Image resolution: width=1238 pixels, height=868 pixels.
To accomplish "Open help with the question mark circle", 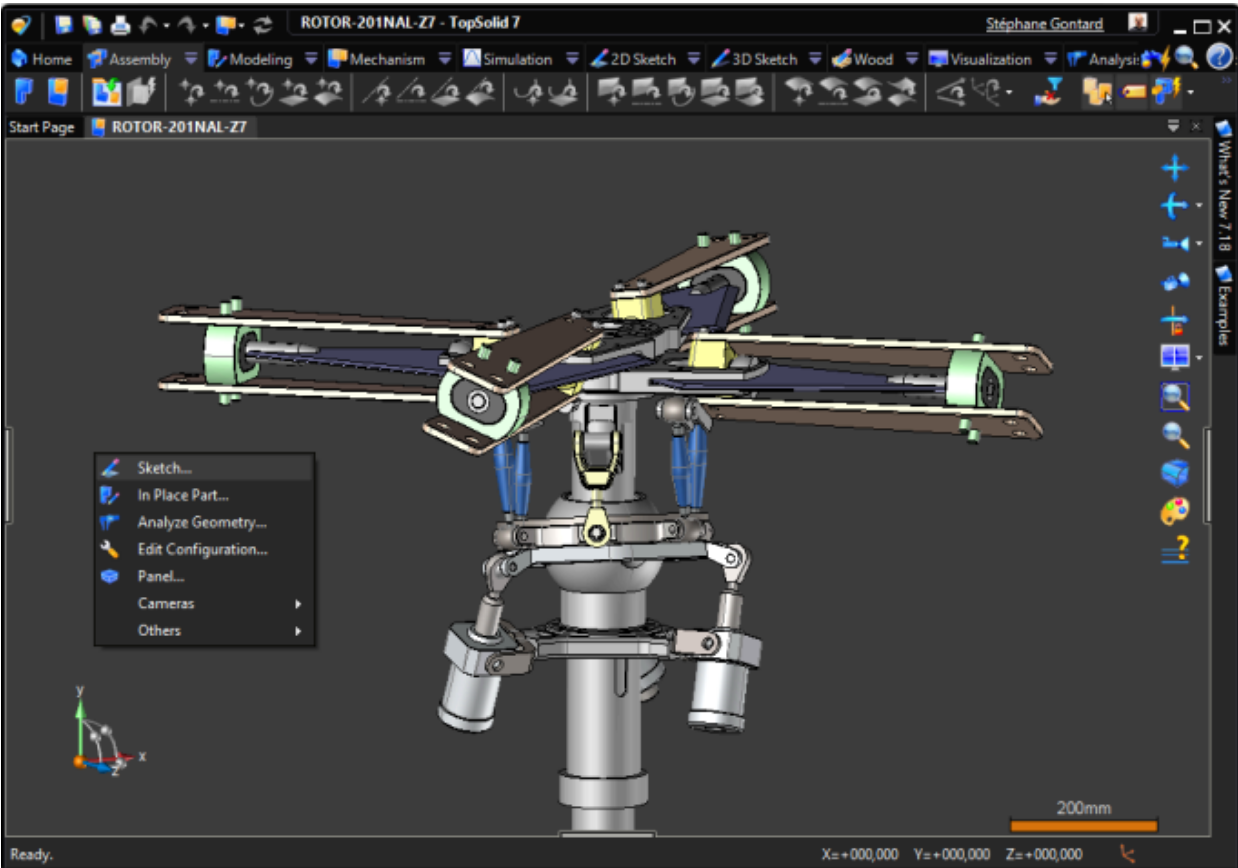I will click(x=1219, y=58).
